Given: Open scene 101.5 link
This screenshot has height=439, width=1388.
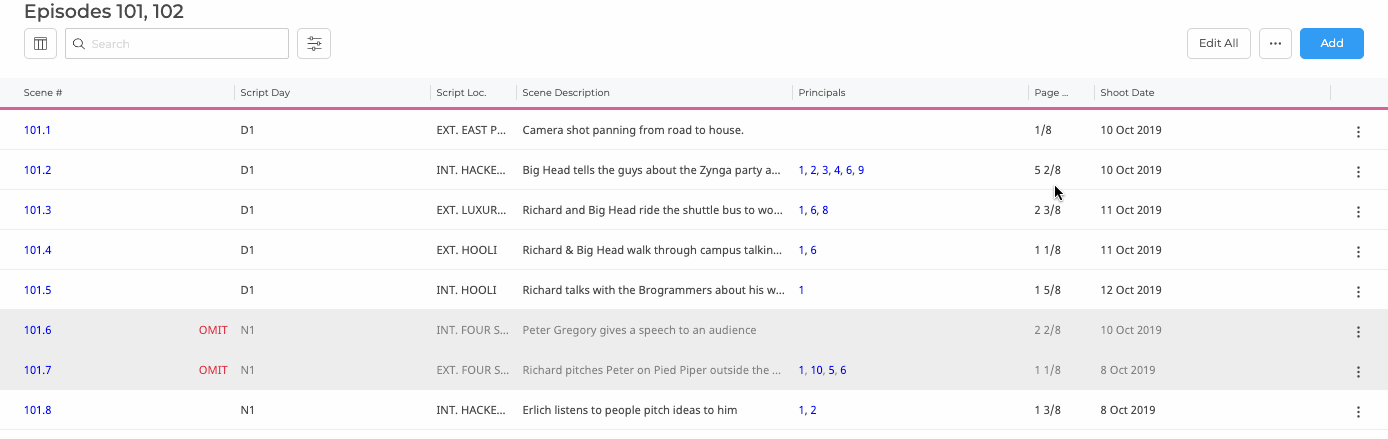Looking at the screenshot, I should (37, 291).
